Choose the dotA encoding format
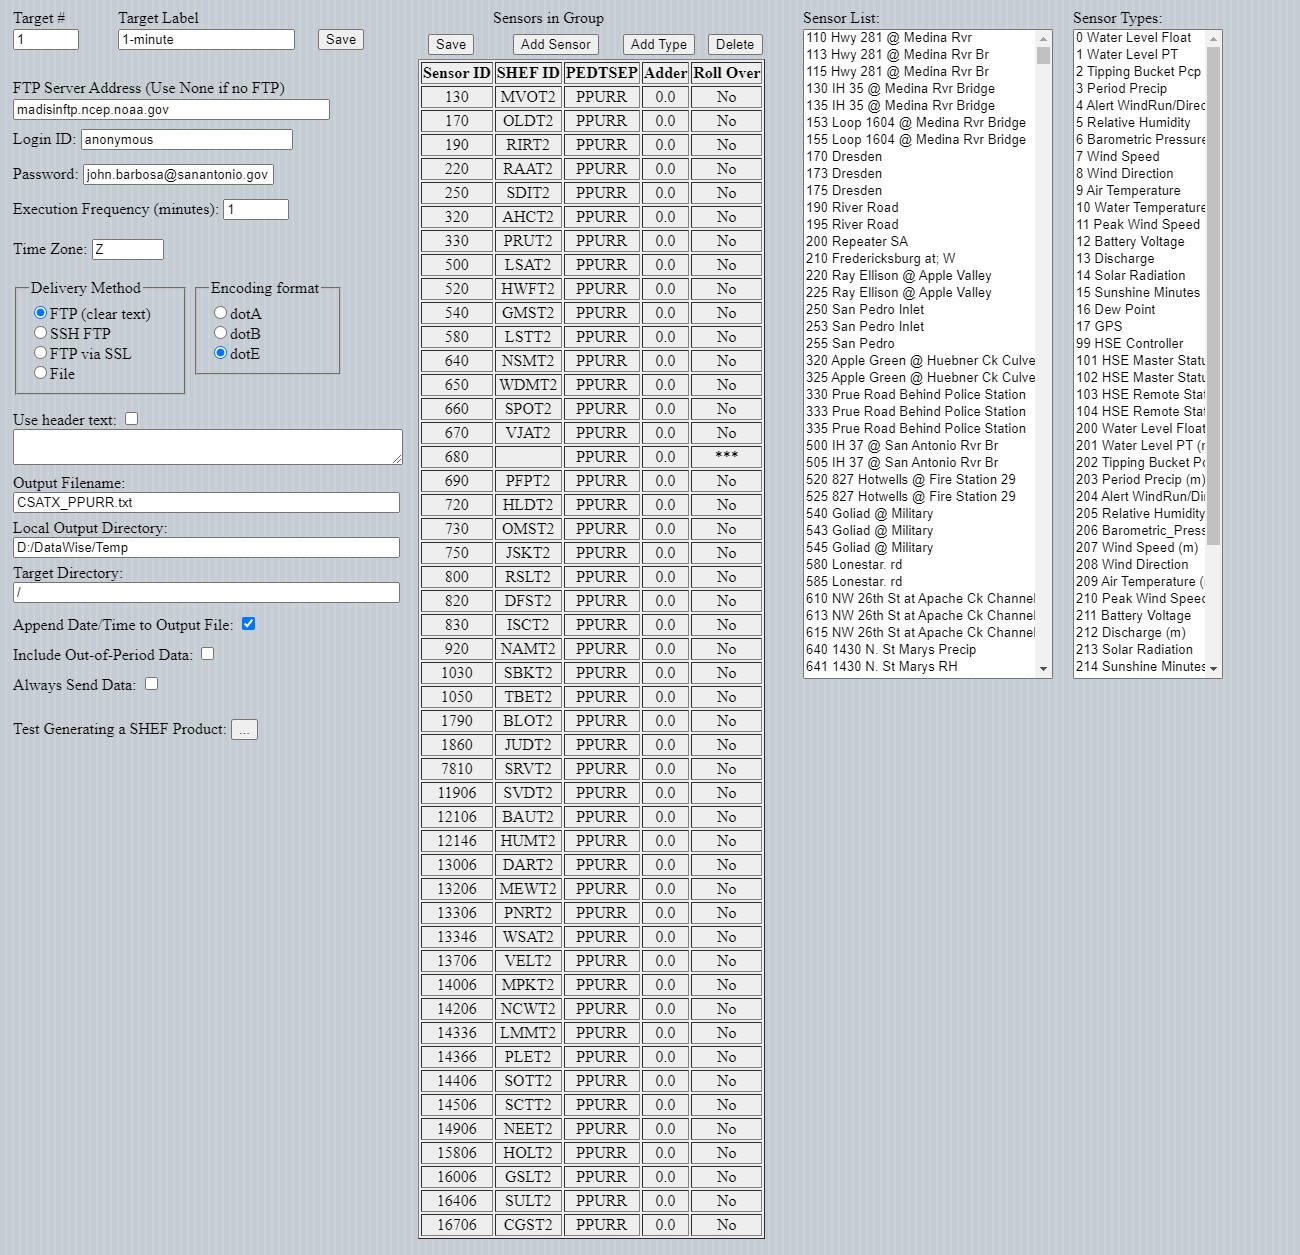The image size is (1300, 1255). [221, 313]
